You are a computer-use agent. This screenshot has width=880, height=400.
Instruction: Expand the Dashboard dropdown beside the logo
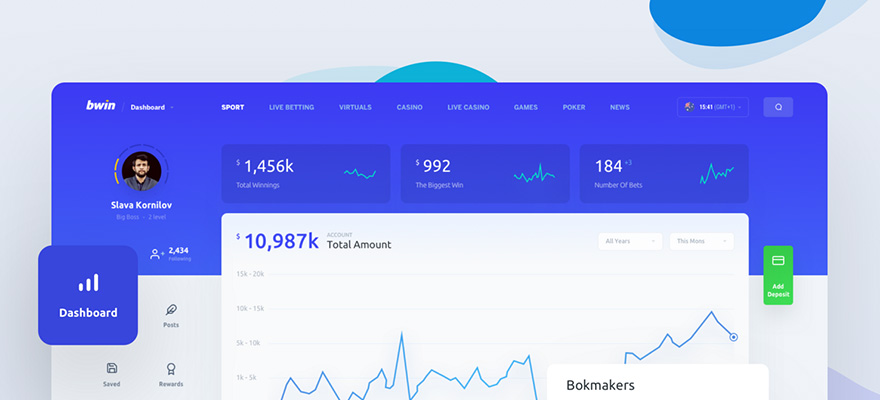pyautogui.click(x=152, y=107)
